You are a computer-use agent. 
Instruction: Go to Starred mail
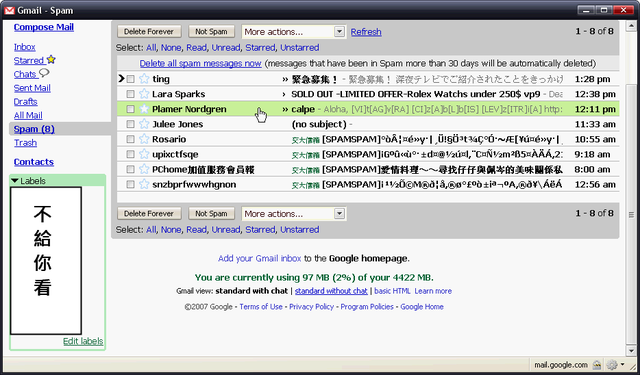tap(29, 61)
